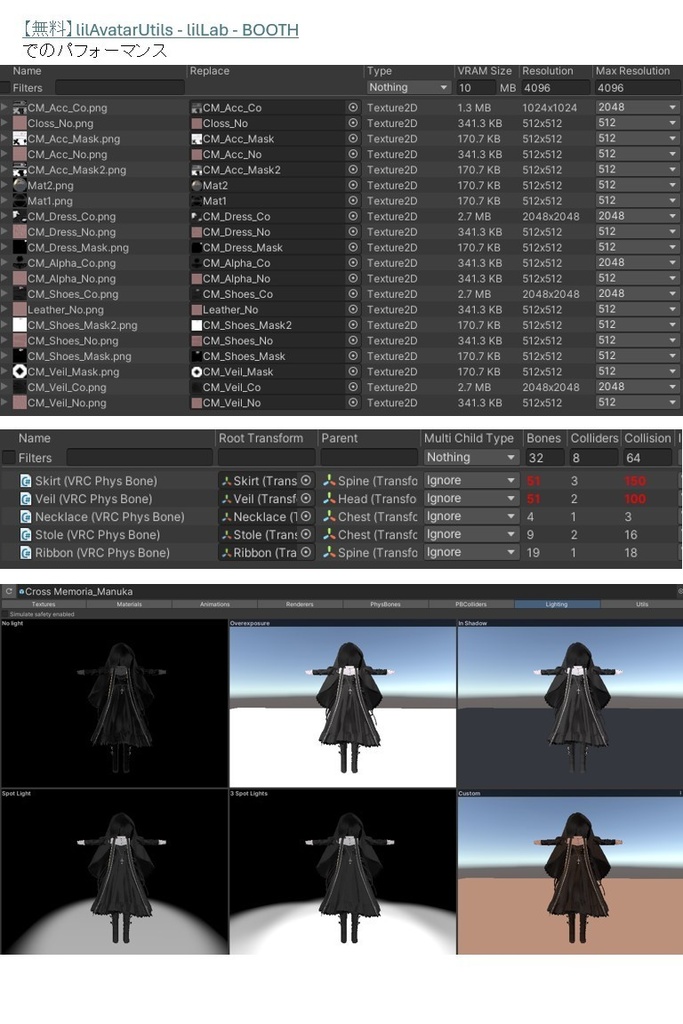Click the texture Name filter input field
Viewport: 683px width, 1024px height.
click(x=119, y=88)
